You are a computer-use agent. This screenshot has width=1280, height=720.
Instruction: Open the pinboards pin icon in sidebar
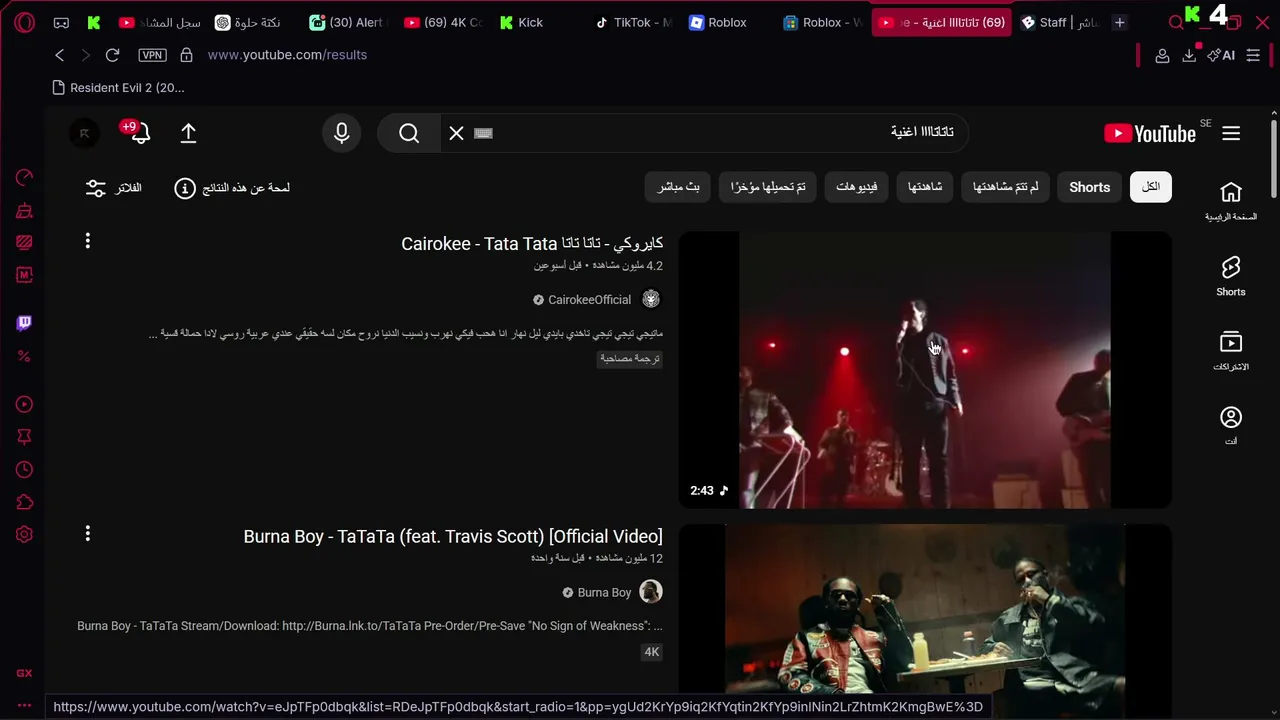tap(25, 437)
